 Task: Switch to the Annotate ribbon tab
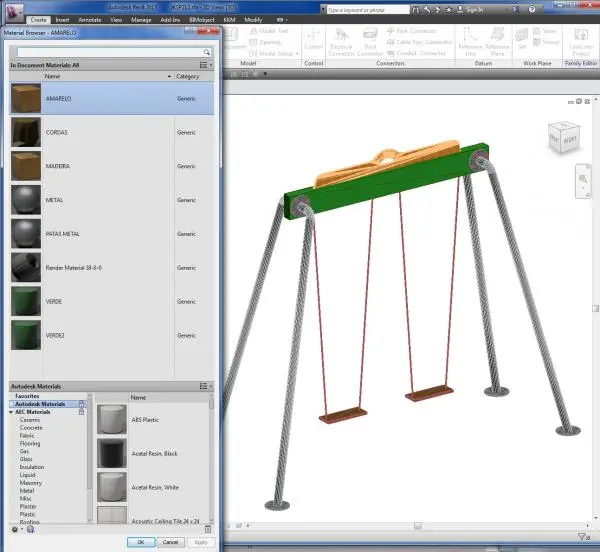[90, 20]
